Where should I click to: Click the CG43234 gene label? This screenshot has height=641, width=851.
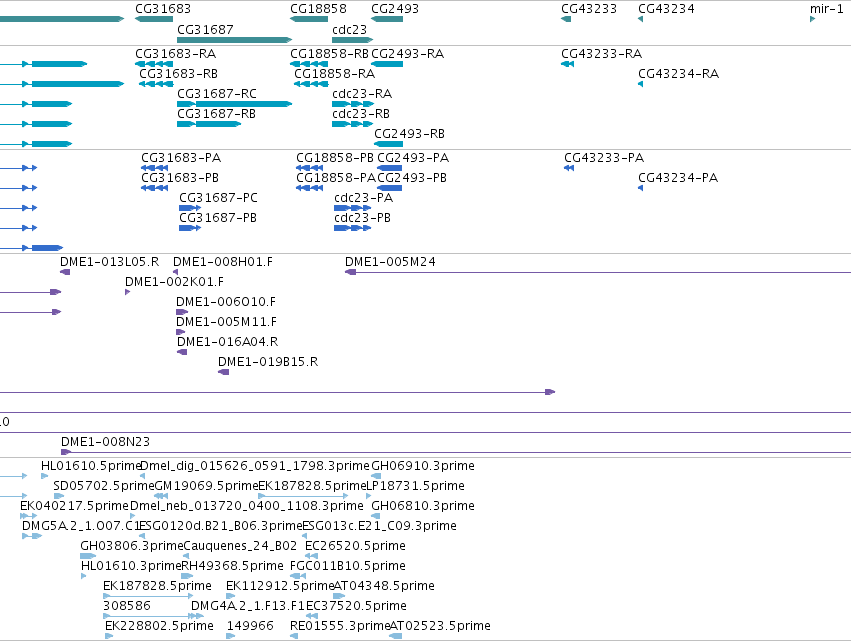click(666, 9)
